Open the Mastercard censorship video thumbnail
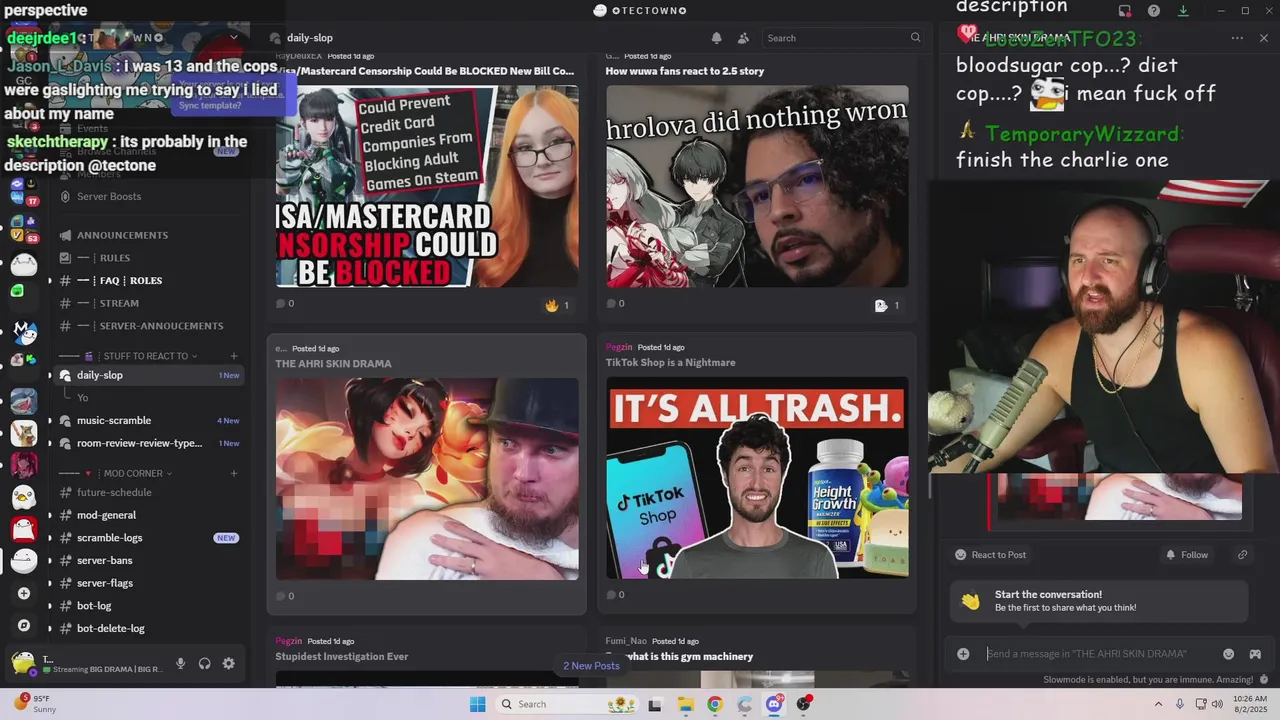Screen dimensions: 1280x720 pyautogui.click(x=427, y=186)
